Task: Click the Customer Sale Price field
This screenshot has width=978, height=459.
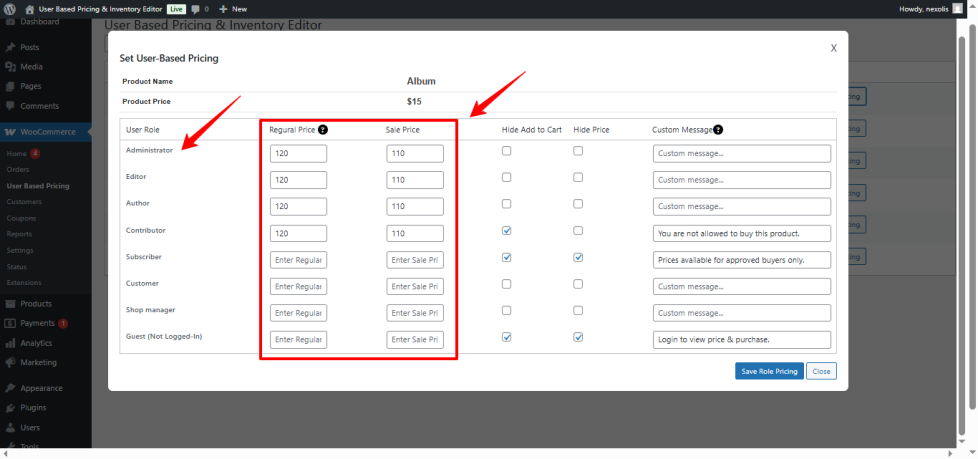Action: pos(415,287)
